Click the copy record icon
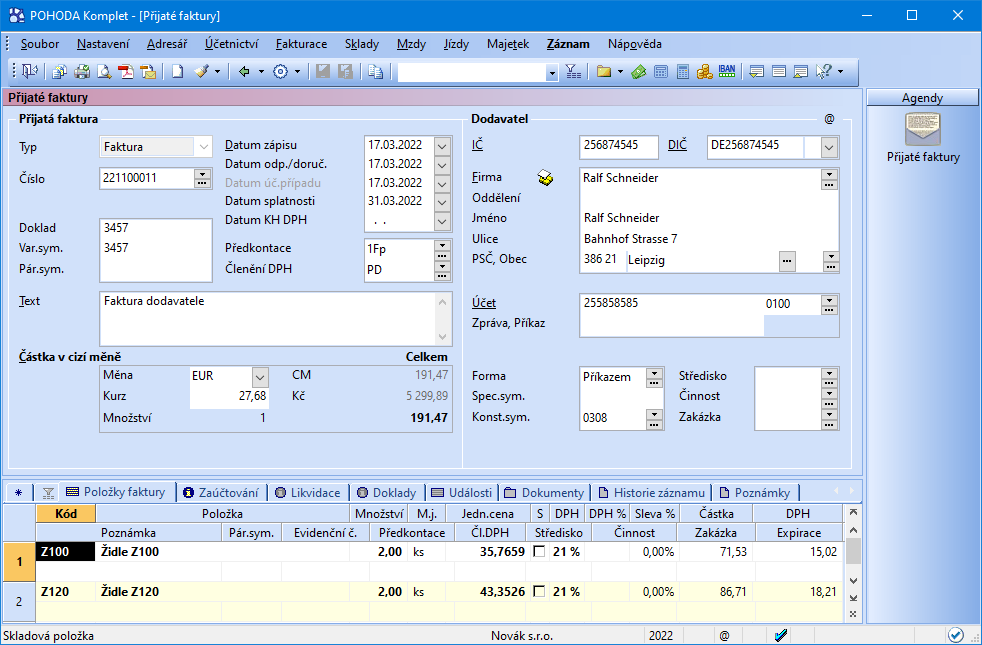This screenshot has height=645, width=982. pos(376,71)
